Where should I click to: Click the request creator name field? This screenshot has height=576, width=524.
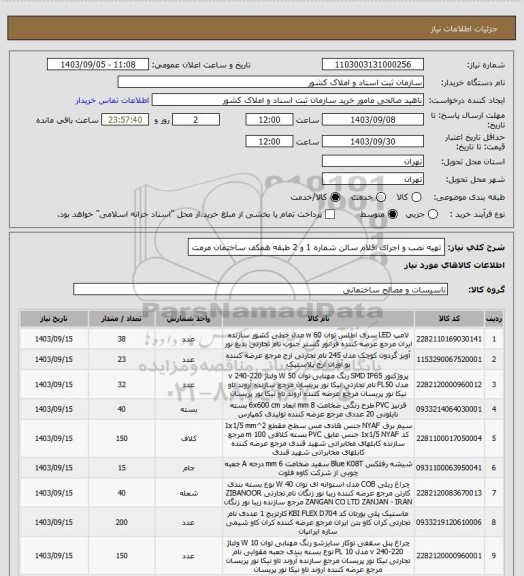(288, 100)
